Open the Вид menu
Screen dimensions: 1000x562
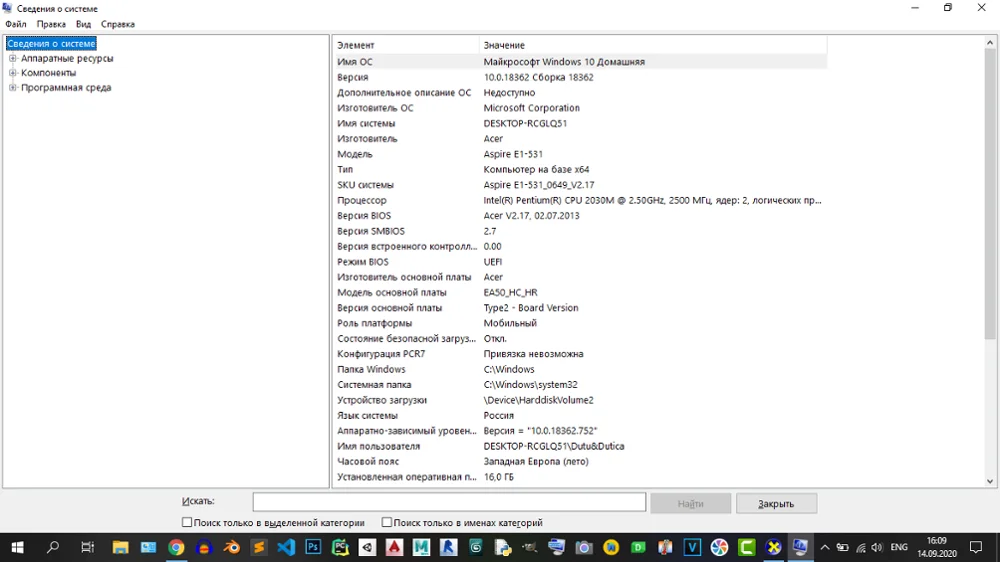point(83,24)
